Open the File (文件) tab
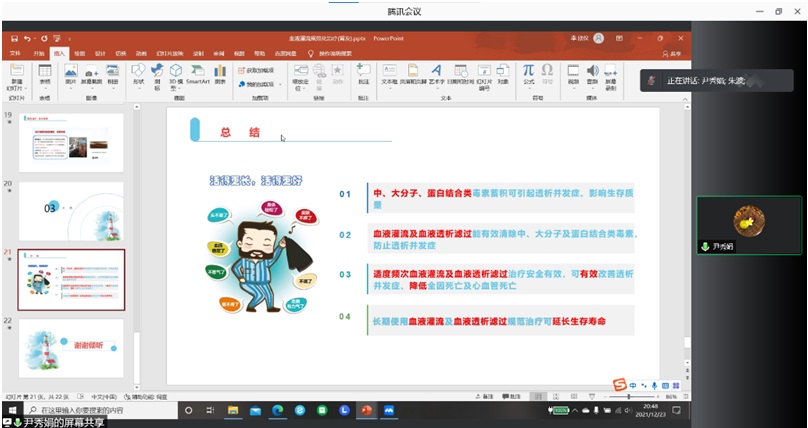 (x=15, y=53)
